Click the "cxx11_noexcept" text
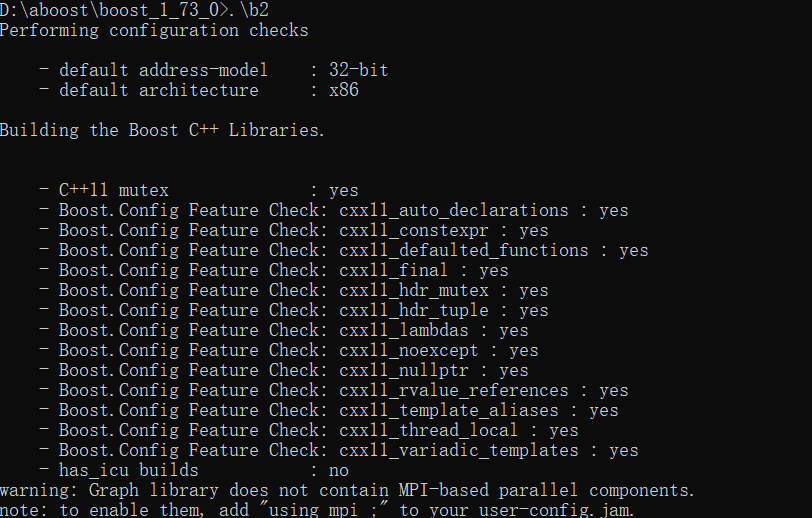Screen dimensions: 812x518 click(409, 350)
